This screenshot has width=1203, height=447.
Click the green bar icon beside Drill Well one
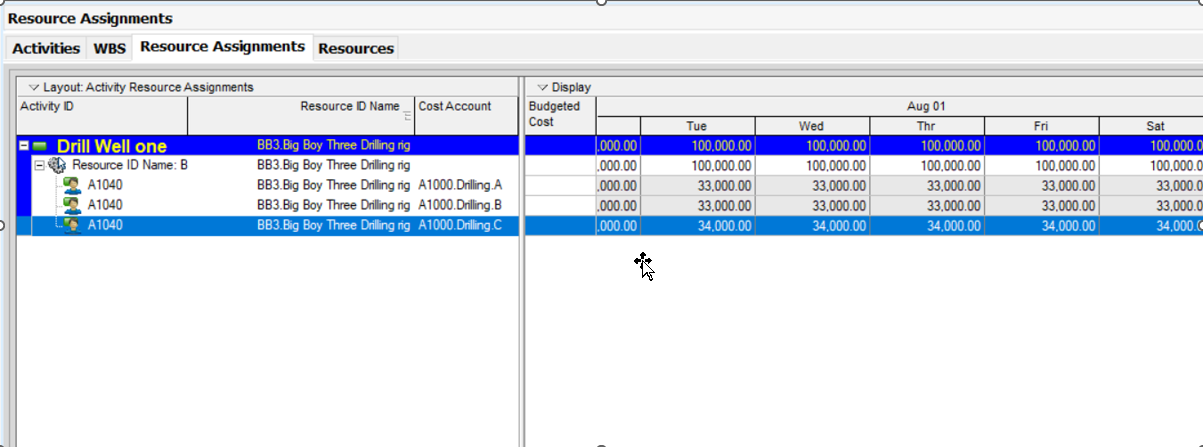coord(40,147)
